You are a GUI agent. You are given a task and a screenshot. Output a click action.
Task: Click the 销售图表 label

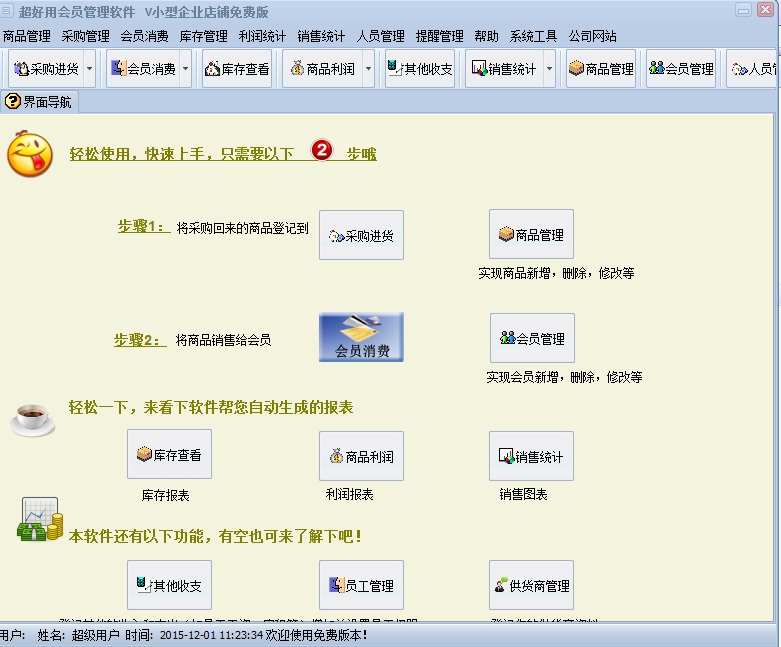[523, 494]
